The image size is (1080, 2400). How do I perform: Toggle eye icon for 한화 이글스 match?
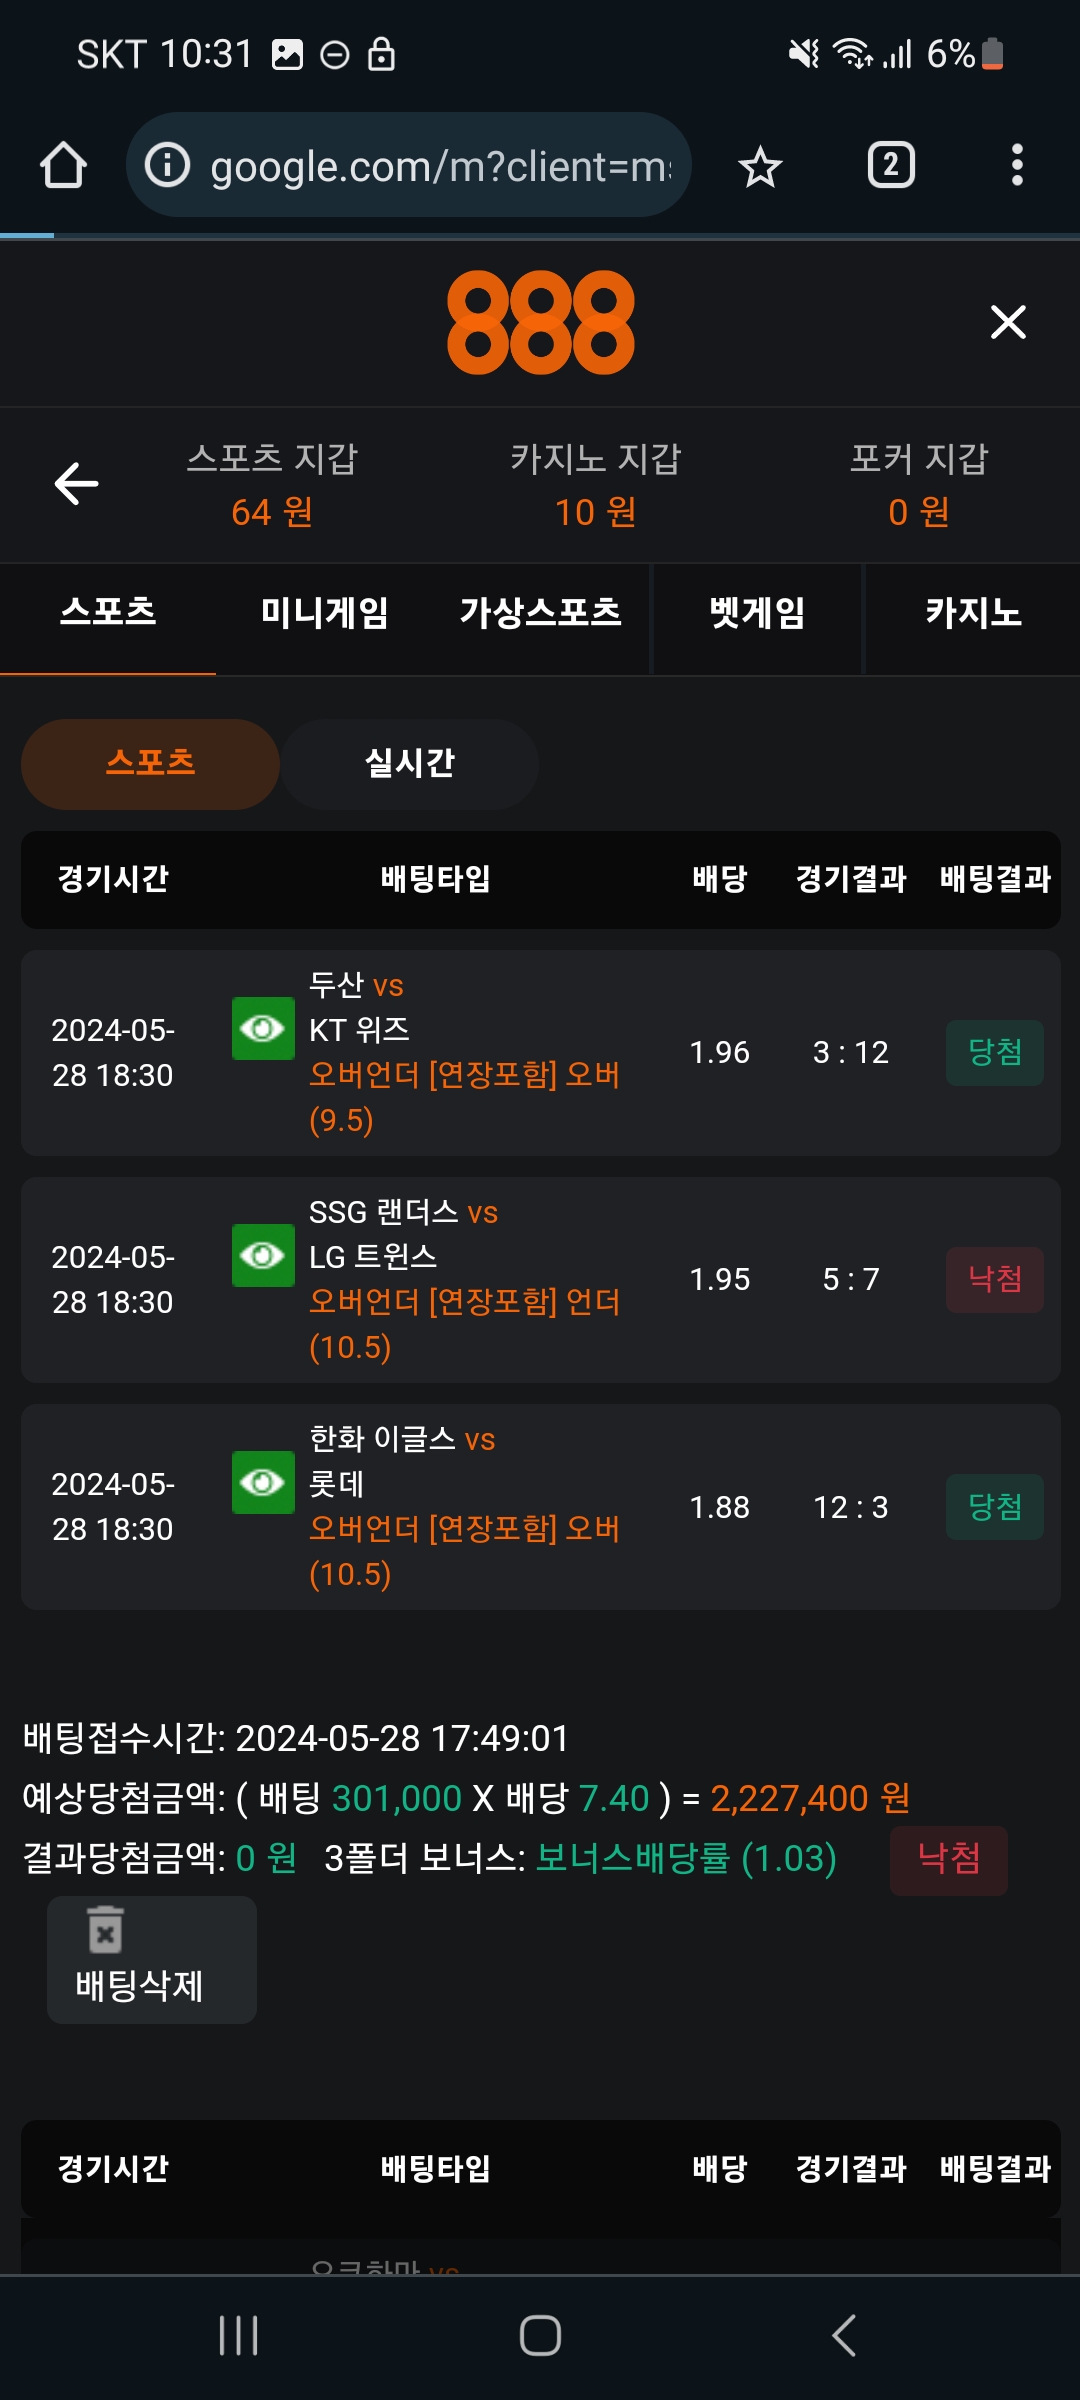pyautogui.click(x=263, y=1482)
